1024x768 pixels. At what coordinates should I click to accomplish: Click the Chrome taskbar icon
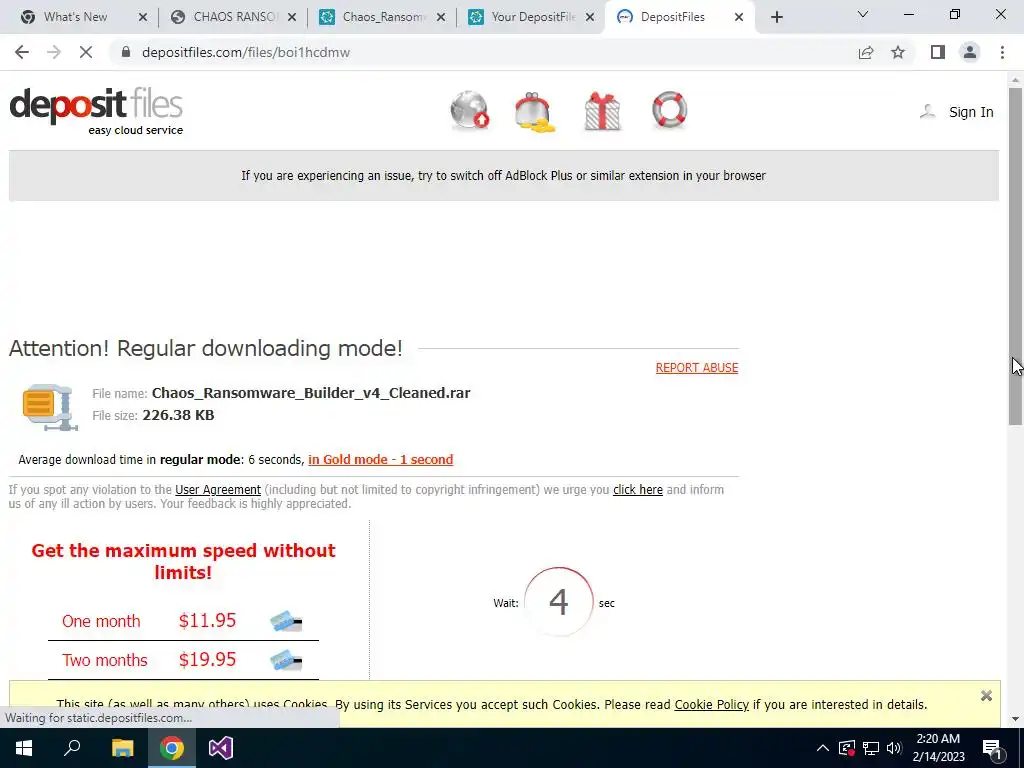(x=172, y=748)
